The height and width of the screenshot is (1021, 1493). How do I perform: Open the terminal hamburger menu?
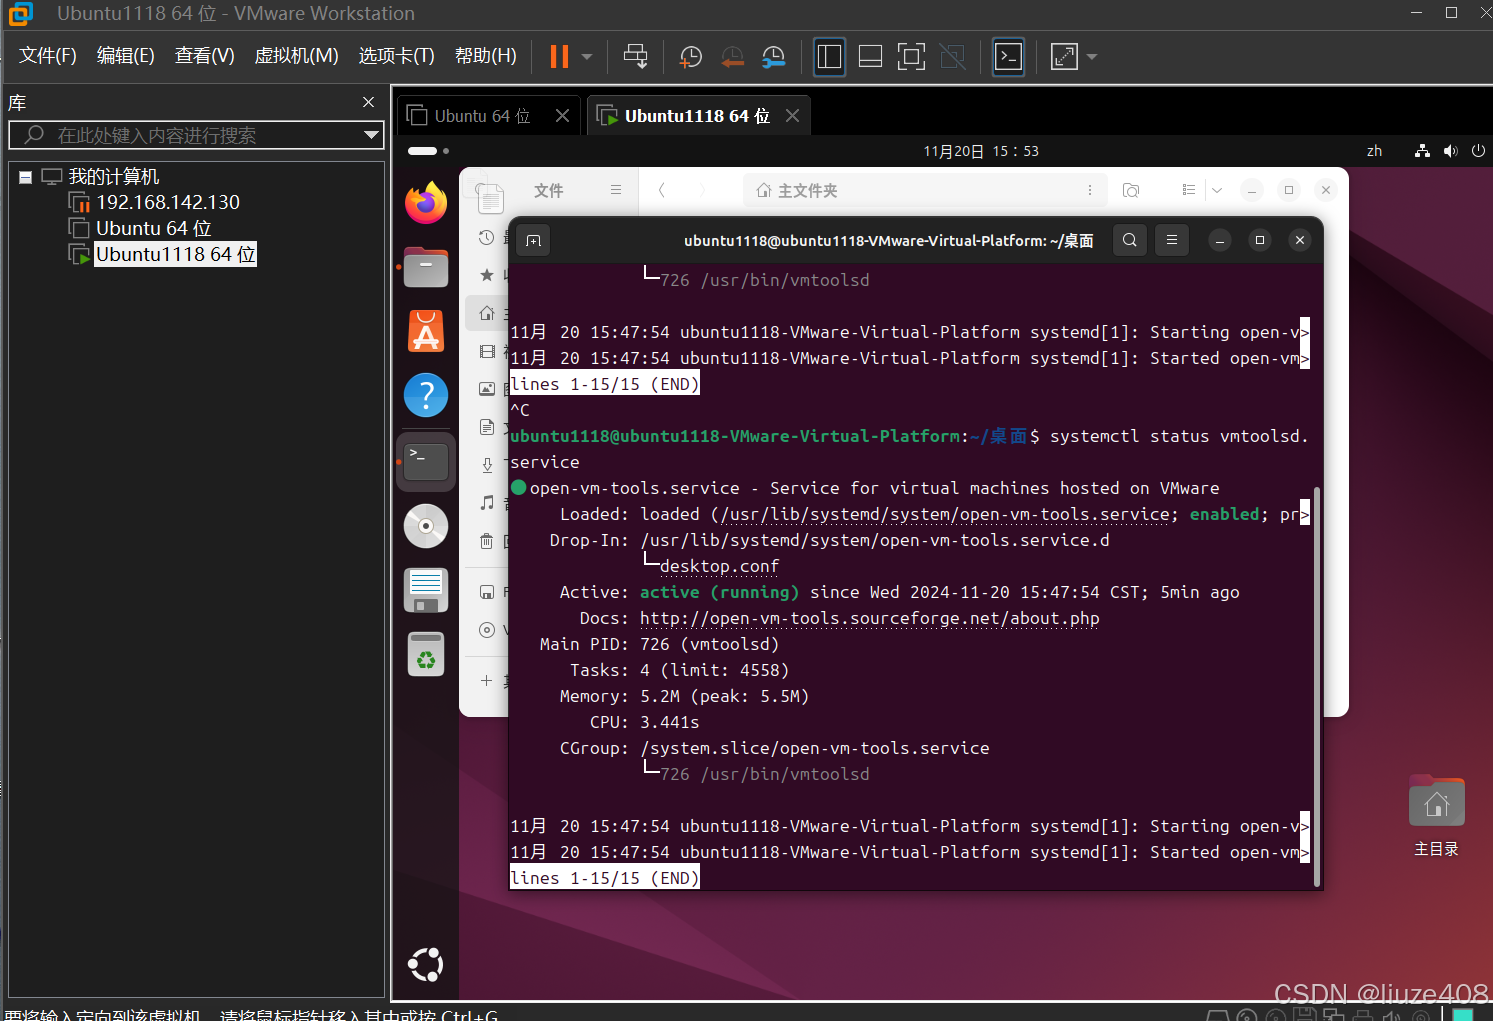coord(1172,240)
